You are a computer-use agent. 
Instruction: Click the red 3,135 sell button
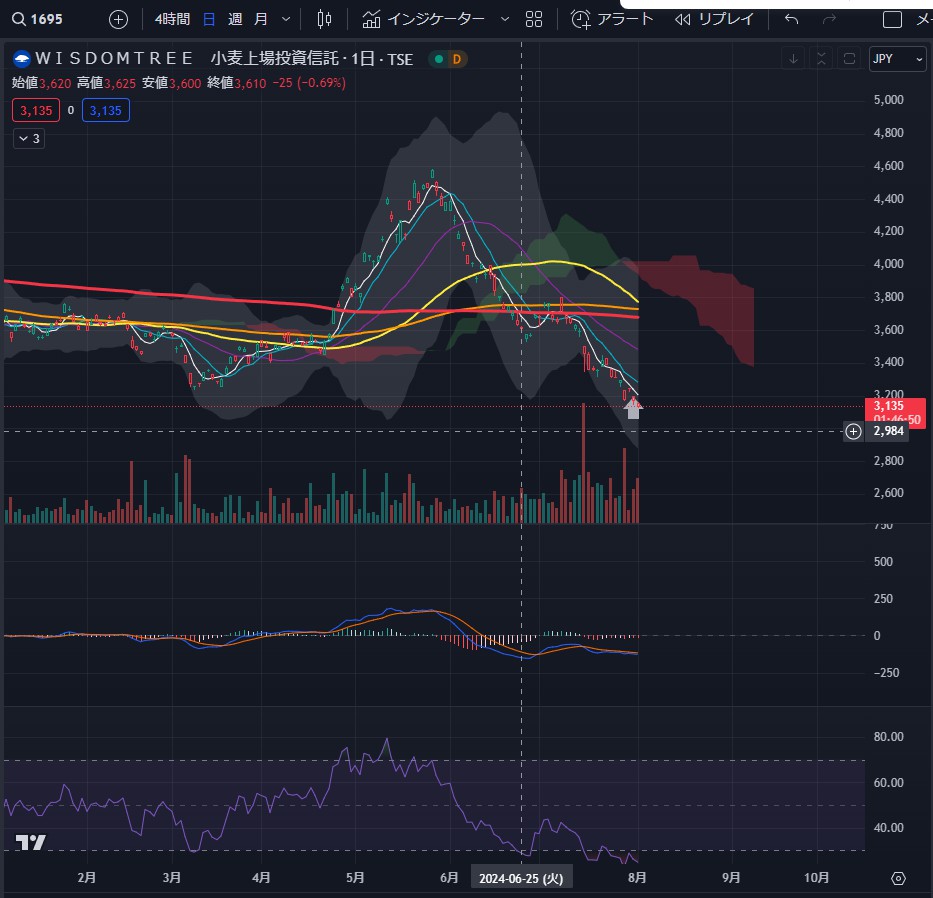point(36,111)
